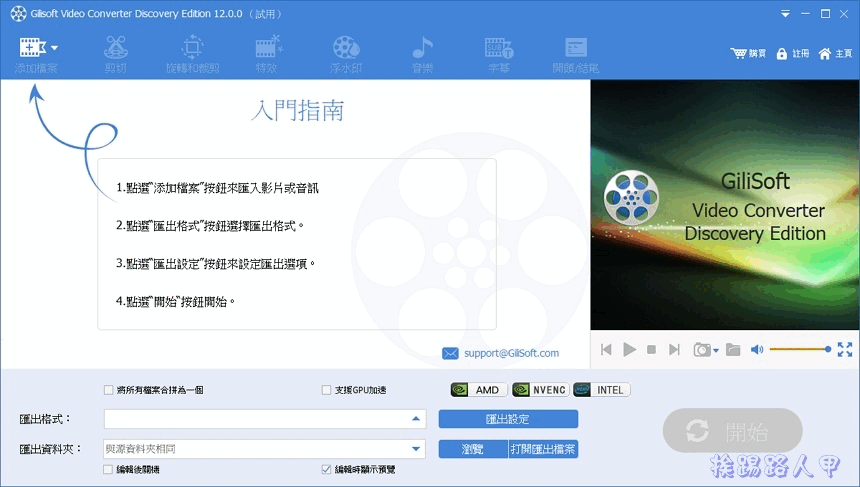Click the 添加檔案 add file icon
This screenshot has height=487, width=860.
coord(32,48)
